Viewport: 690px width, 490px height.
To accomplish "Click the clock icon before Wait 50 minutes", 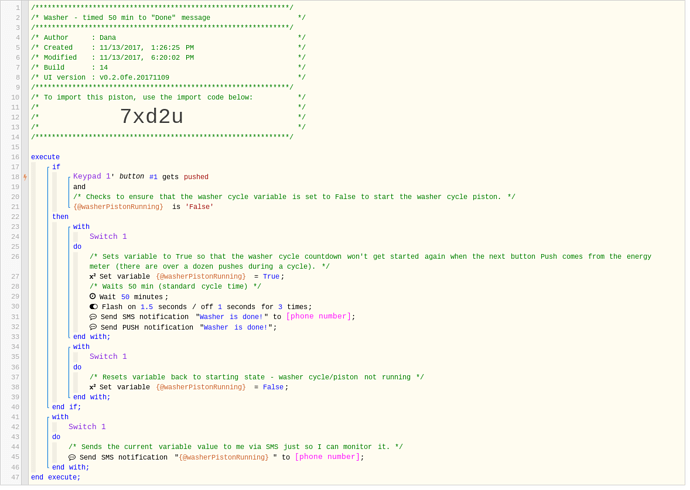I will [x=93, y=296].
